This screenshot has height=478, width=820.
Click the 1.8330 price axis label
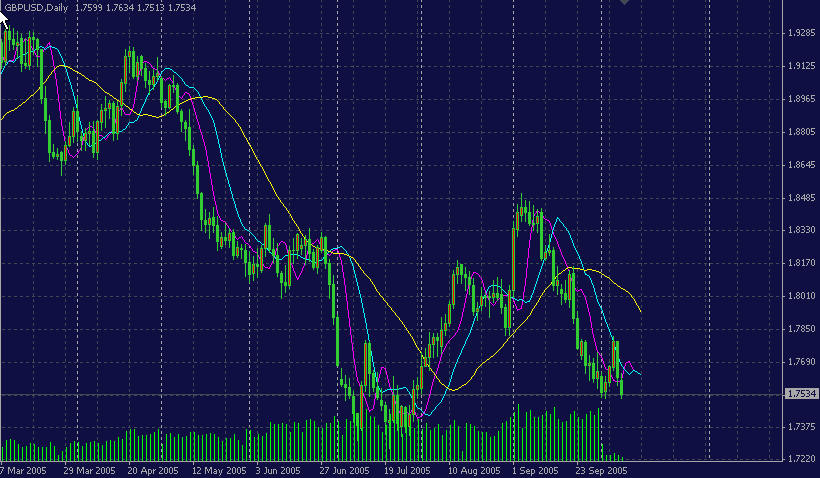(802, 230)
